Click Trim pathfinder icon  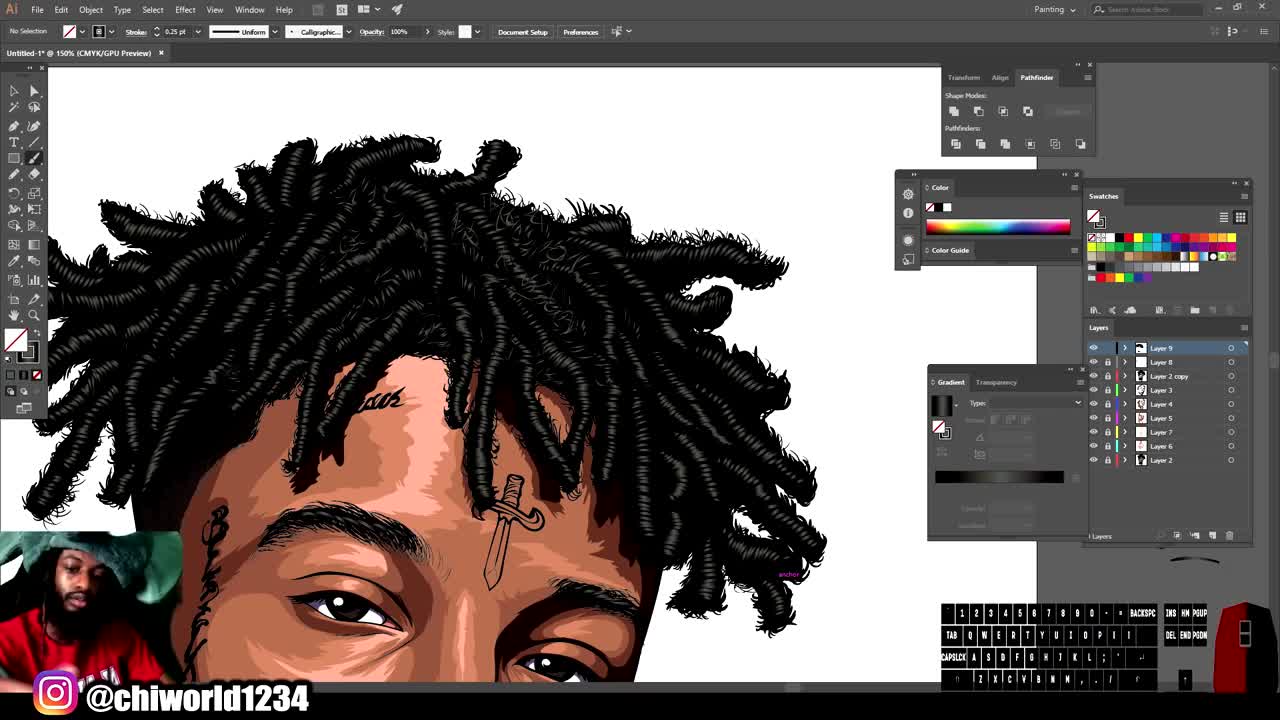coord(980,144)
